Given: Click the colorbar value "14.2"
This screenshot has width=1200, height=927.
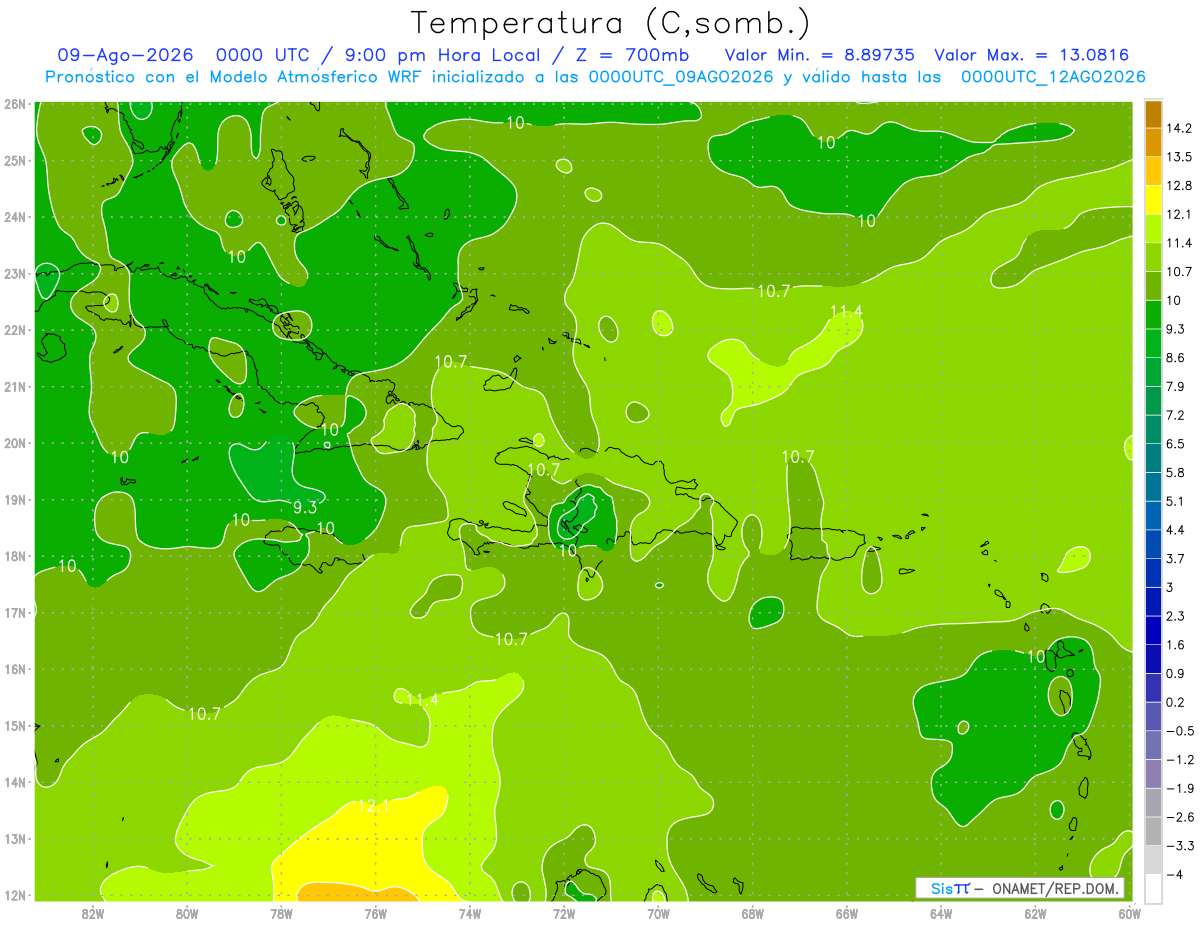Looking at the screenshot, I should (1179, 128).
